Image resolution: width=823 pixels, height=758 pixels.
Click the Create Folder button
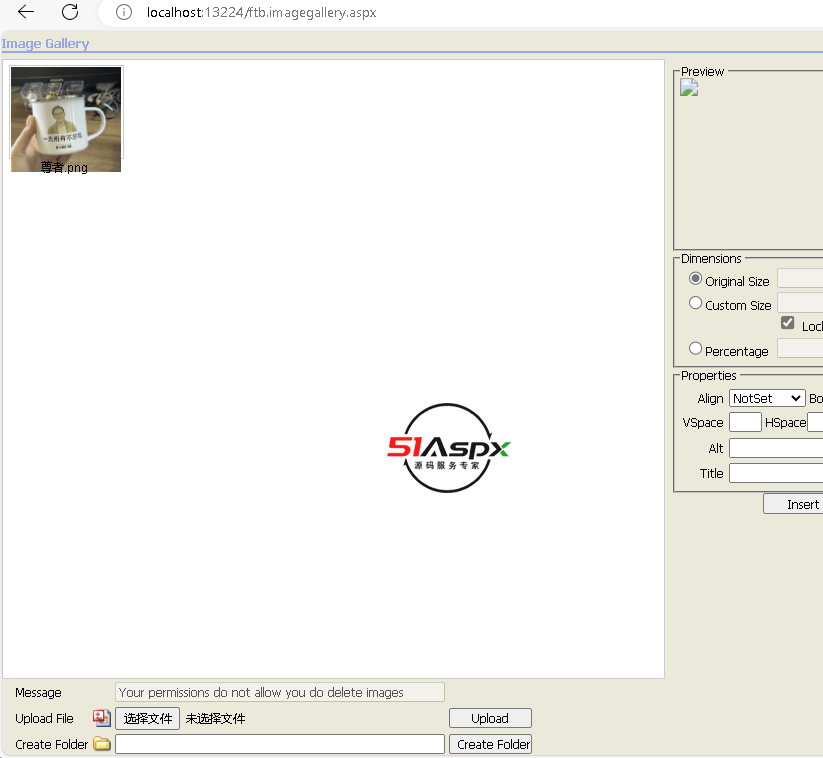click(x=490, y=744)
